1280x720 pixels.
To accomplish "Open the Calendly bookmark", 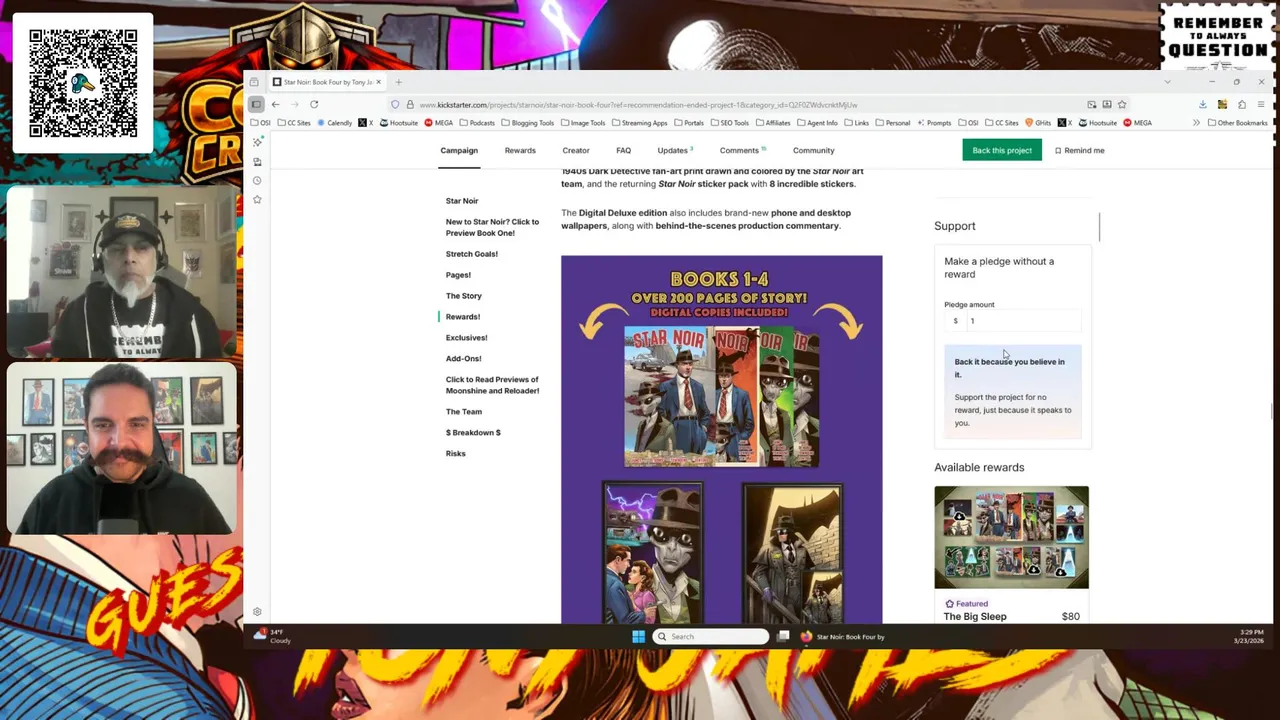I will point(335,123).
